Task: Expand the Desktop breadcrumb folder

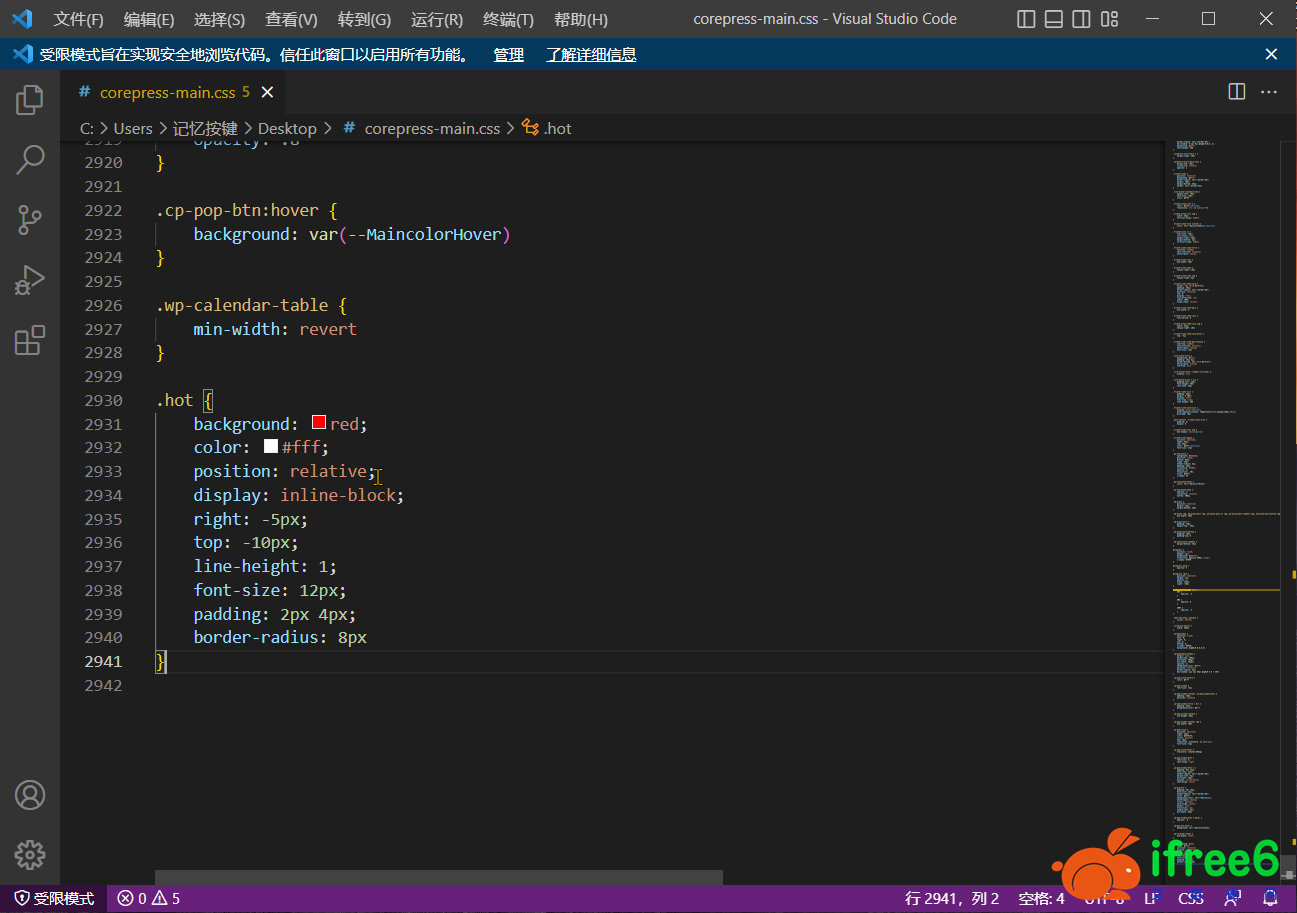Action: (286, 128)
